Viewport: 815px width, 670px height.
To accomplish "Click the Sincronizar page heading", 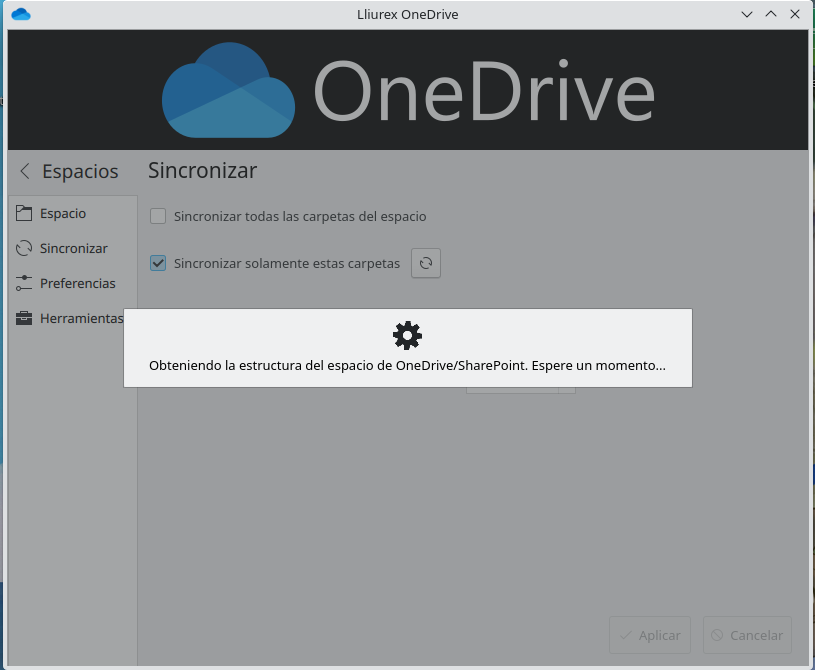I will coord(202,170).
